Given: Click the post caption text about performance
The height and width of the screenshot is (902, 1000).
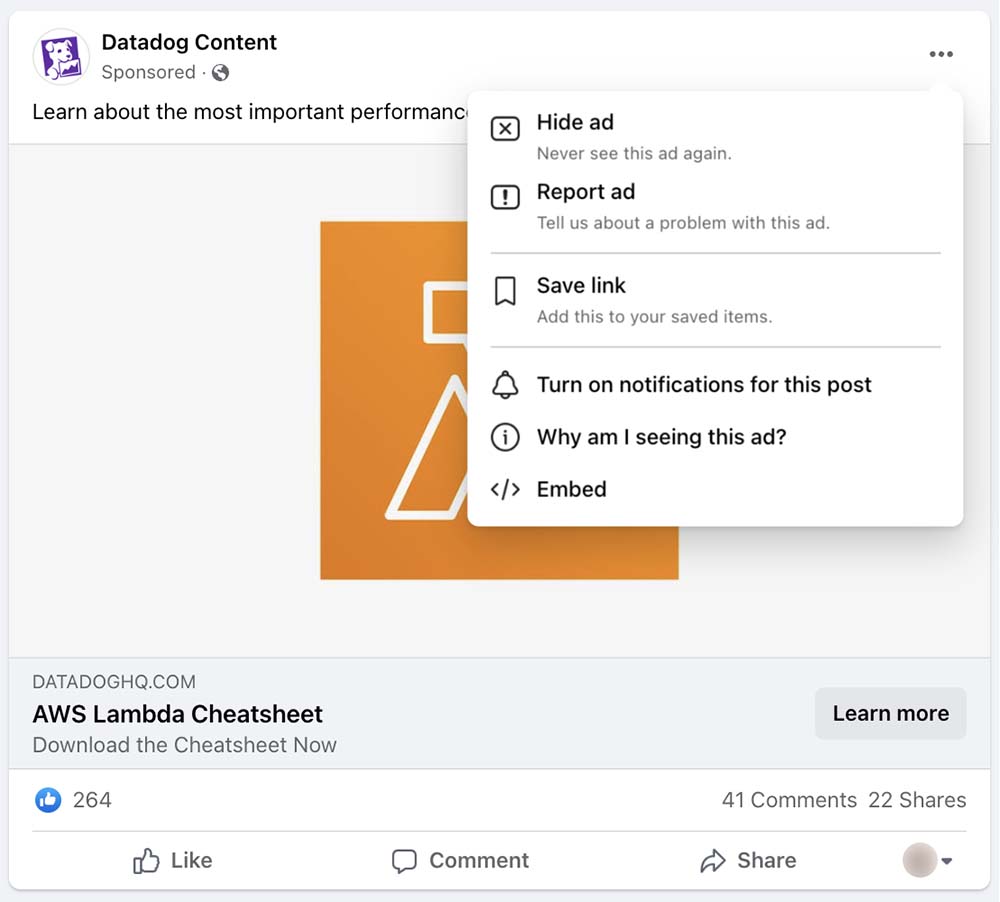Looking at the screenshot, I should click(x=249, y=112).
